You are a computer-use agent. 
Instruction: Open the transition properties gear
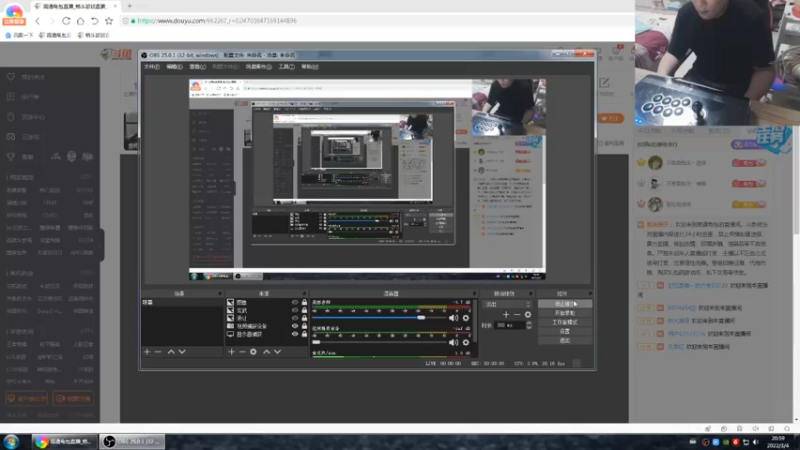point(528,314)
